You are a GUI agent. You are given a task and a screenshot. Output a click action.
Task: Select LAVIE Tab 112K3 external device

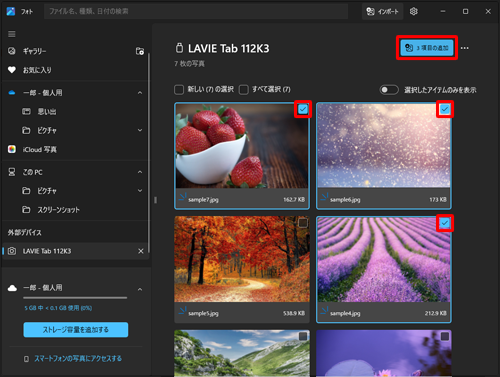[x=75, y=251]
